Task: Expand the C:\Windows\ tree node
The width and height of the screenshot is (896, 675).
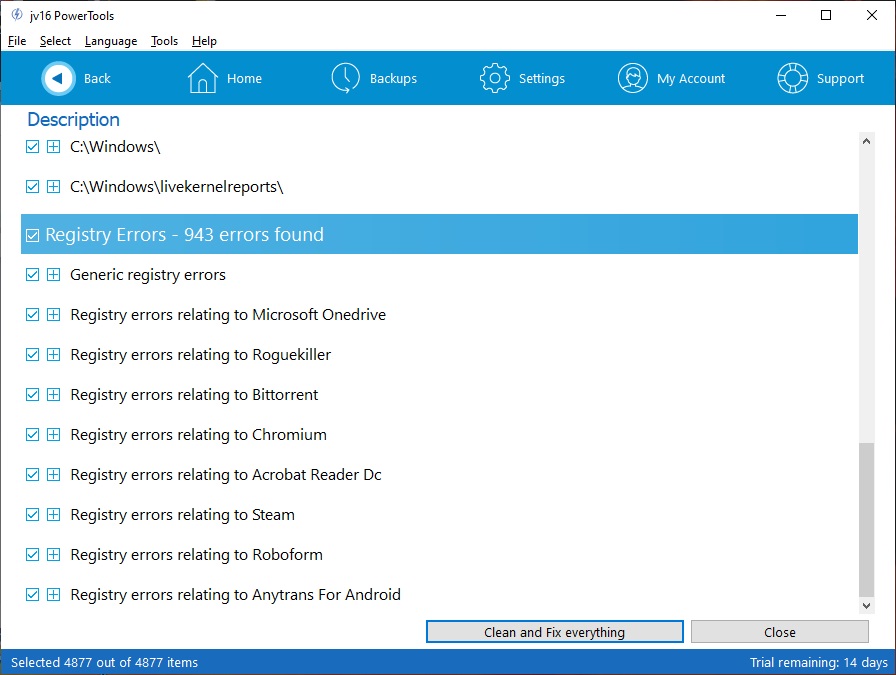Action: pos(53,147)
